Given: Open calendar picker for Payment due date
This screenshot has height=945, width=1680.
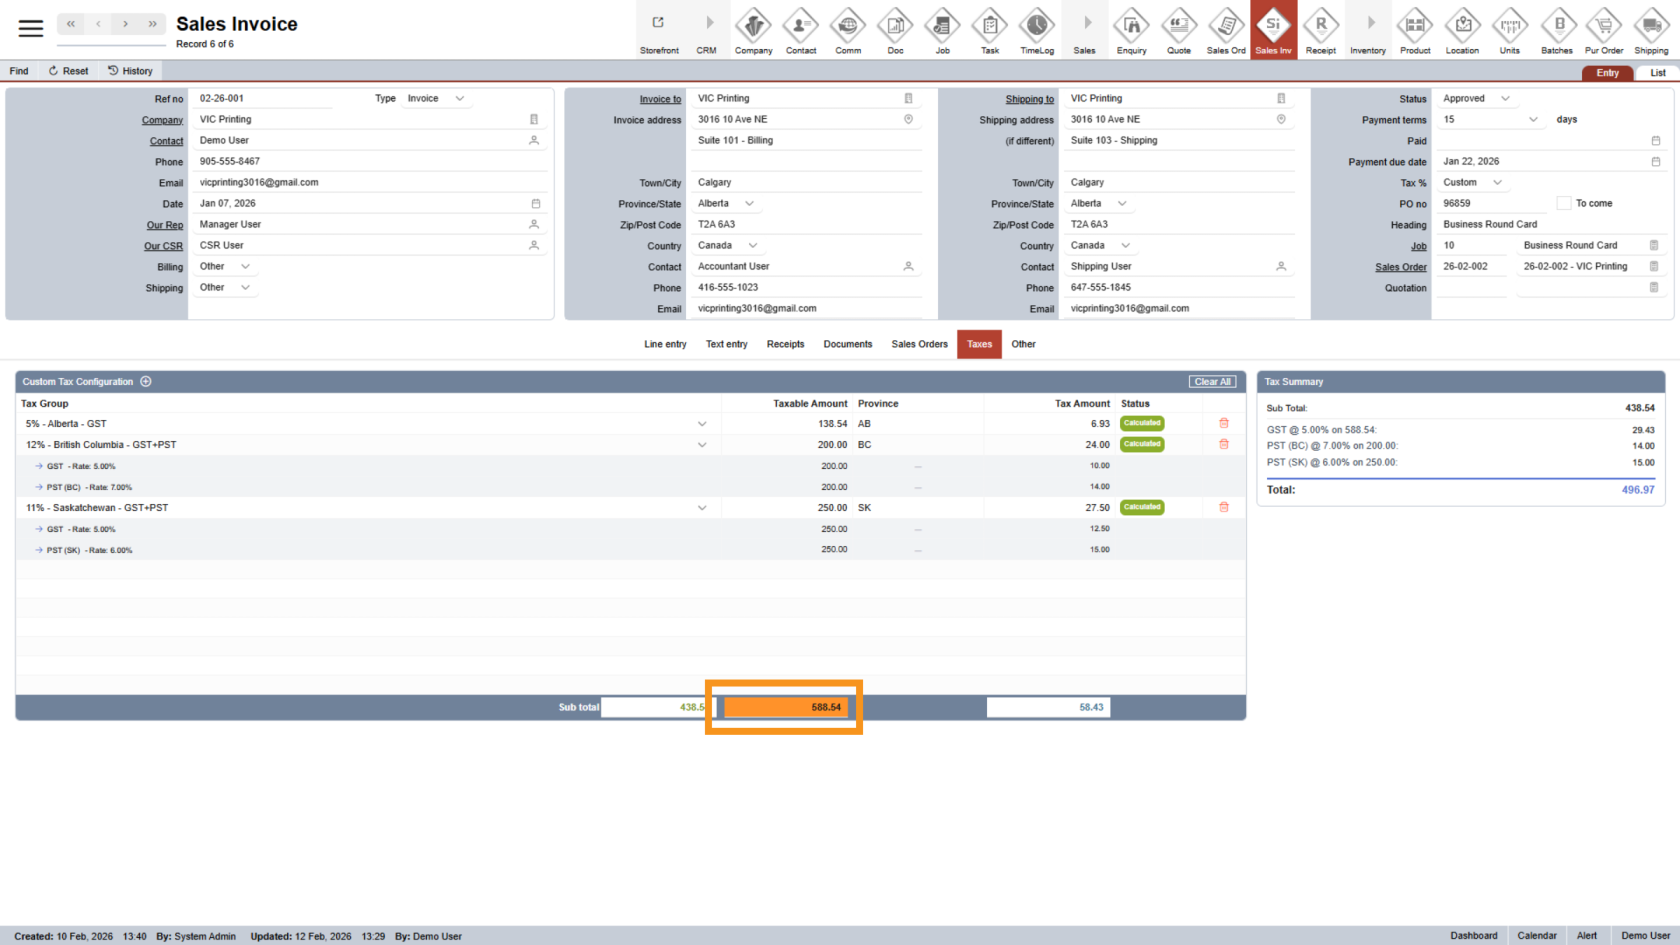Looking at the screenshot, I should (x=1655, y=162).
